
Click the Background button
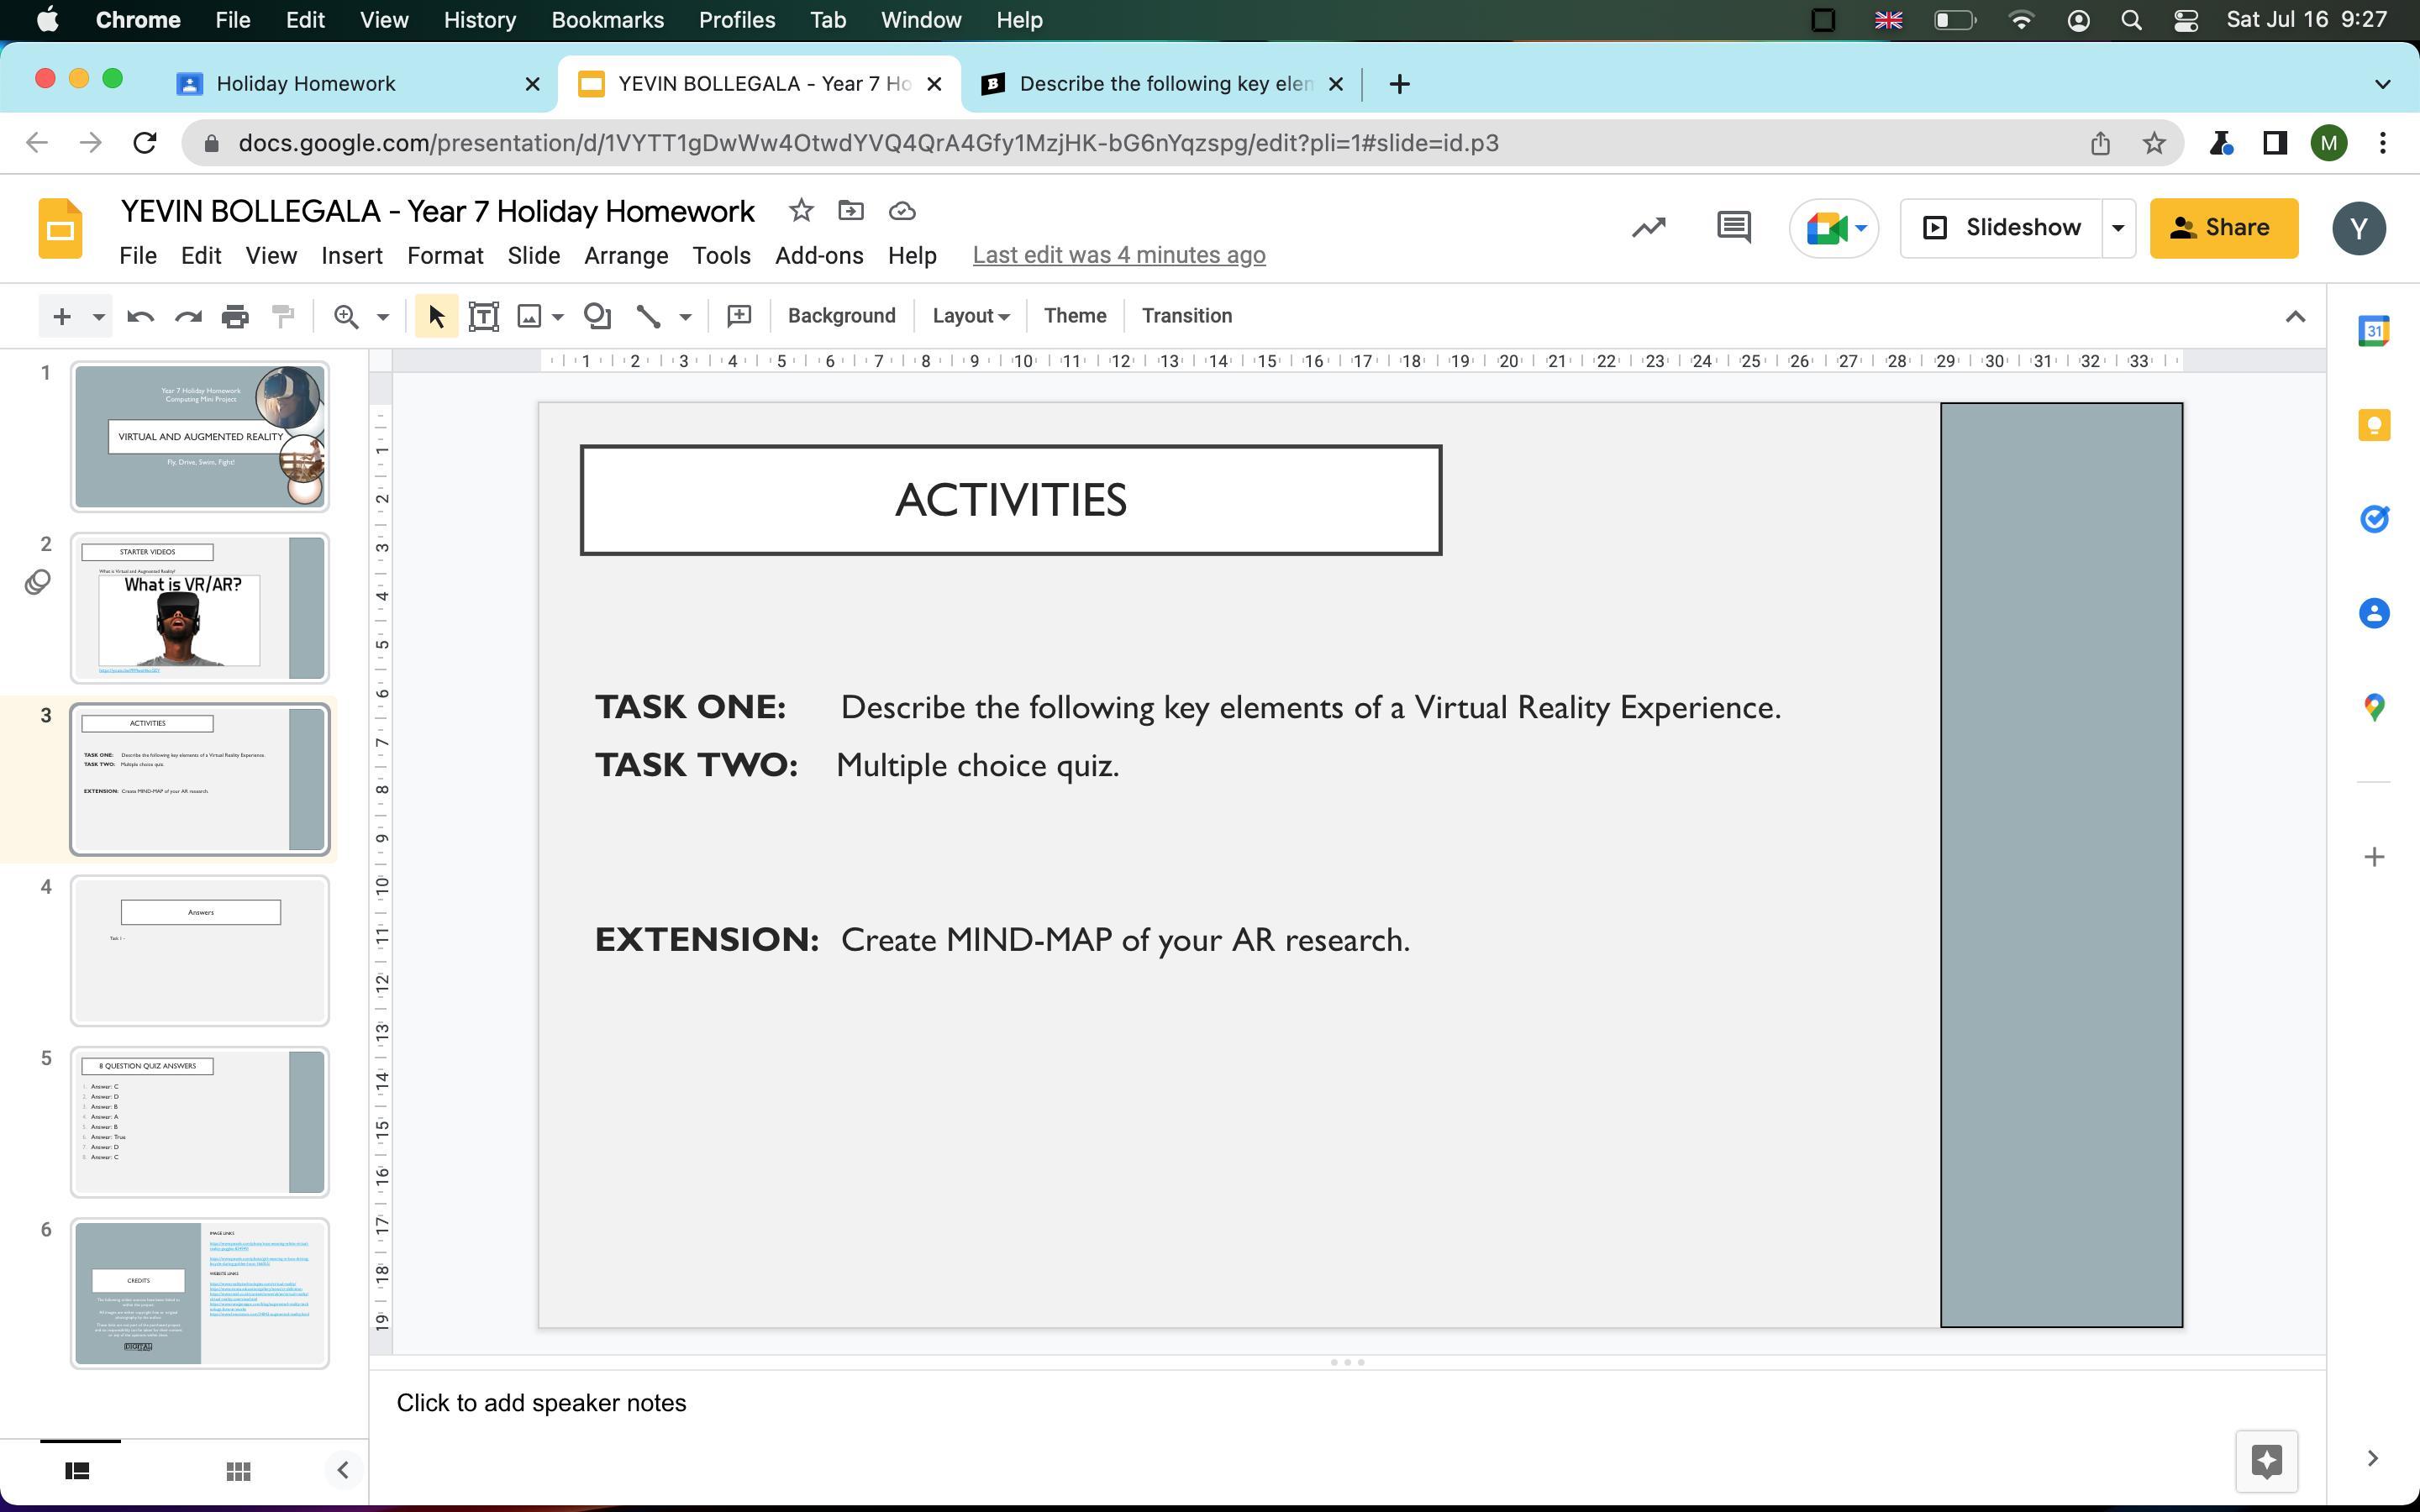point(841,316)
